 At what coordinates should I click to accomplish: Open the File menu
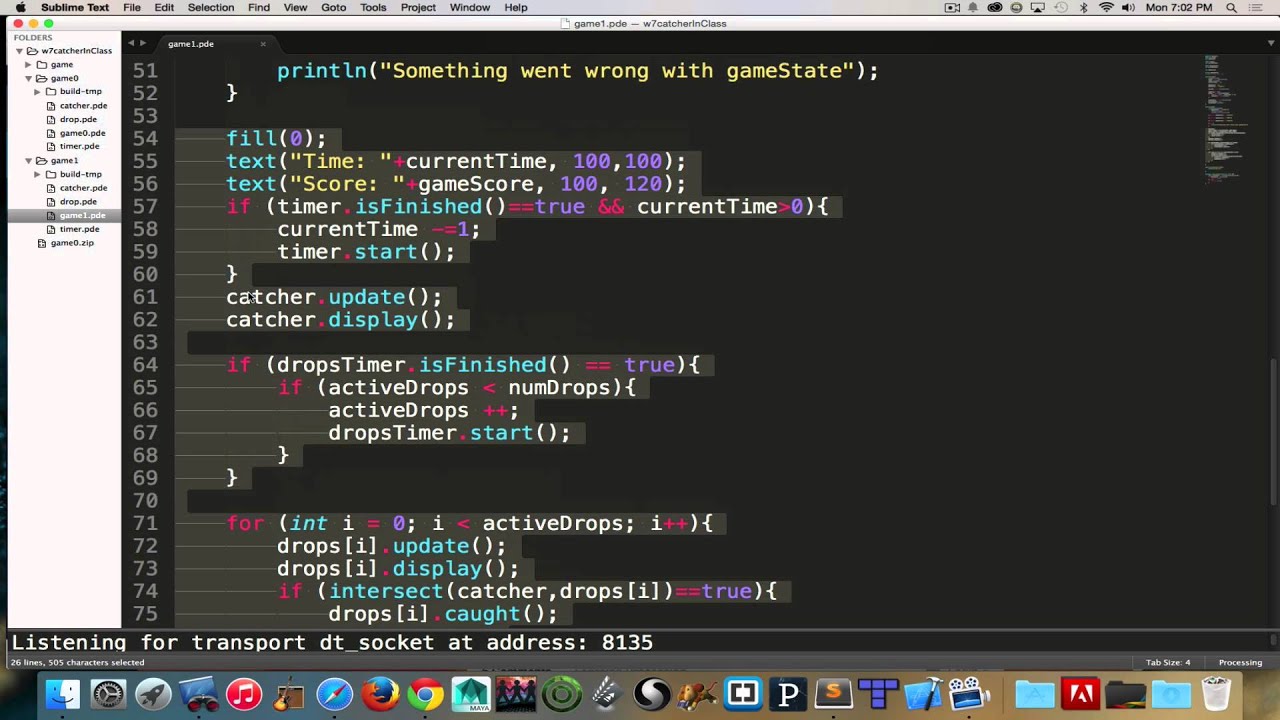point(132,8)
